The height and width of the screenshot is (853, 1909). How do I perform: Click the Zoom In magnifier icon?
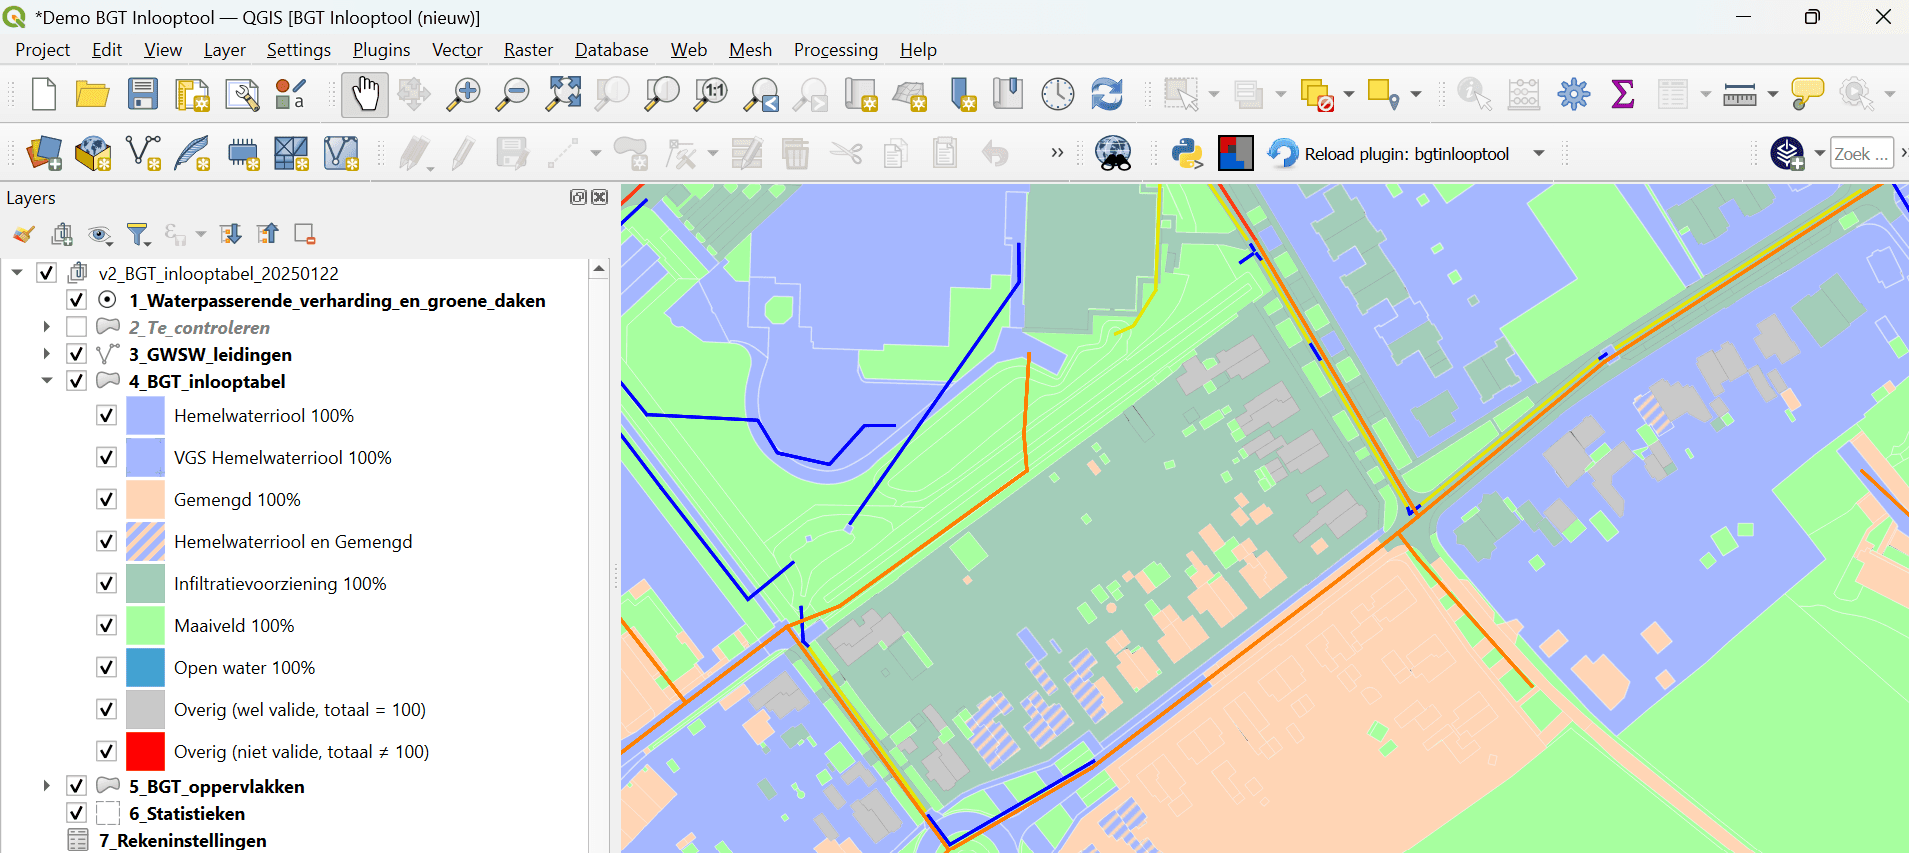(463, 95)
